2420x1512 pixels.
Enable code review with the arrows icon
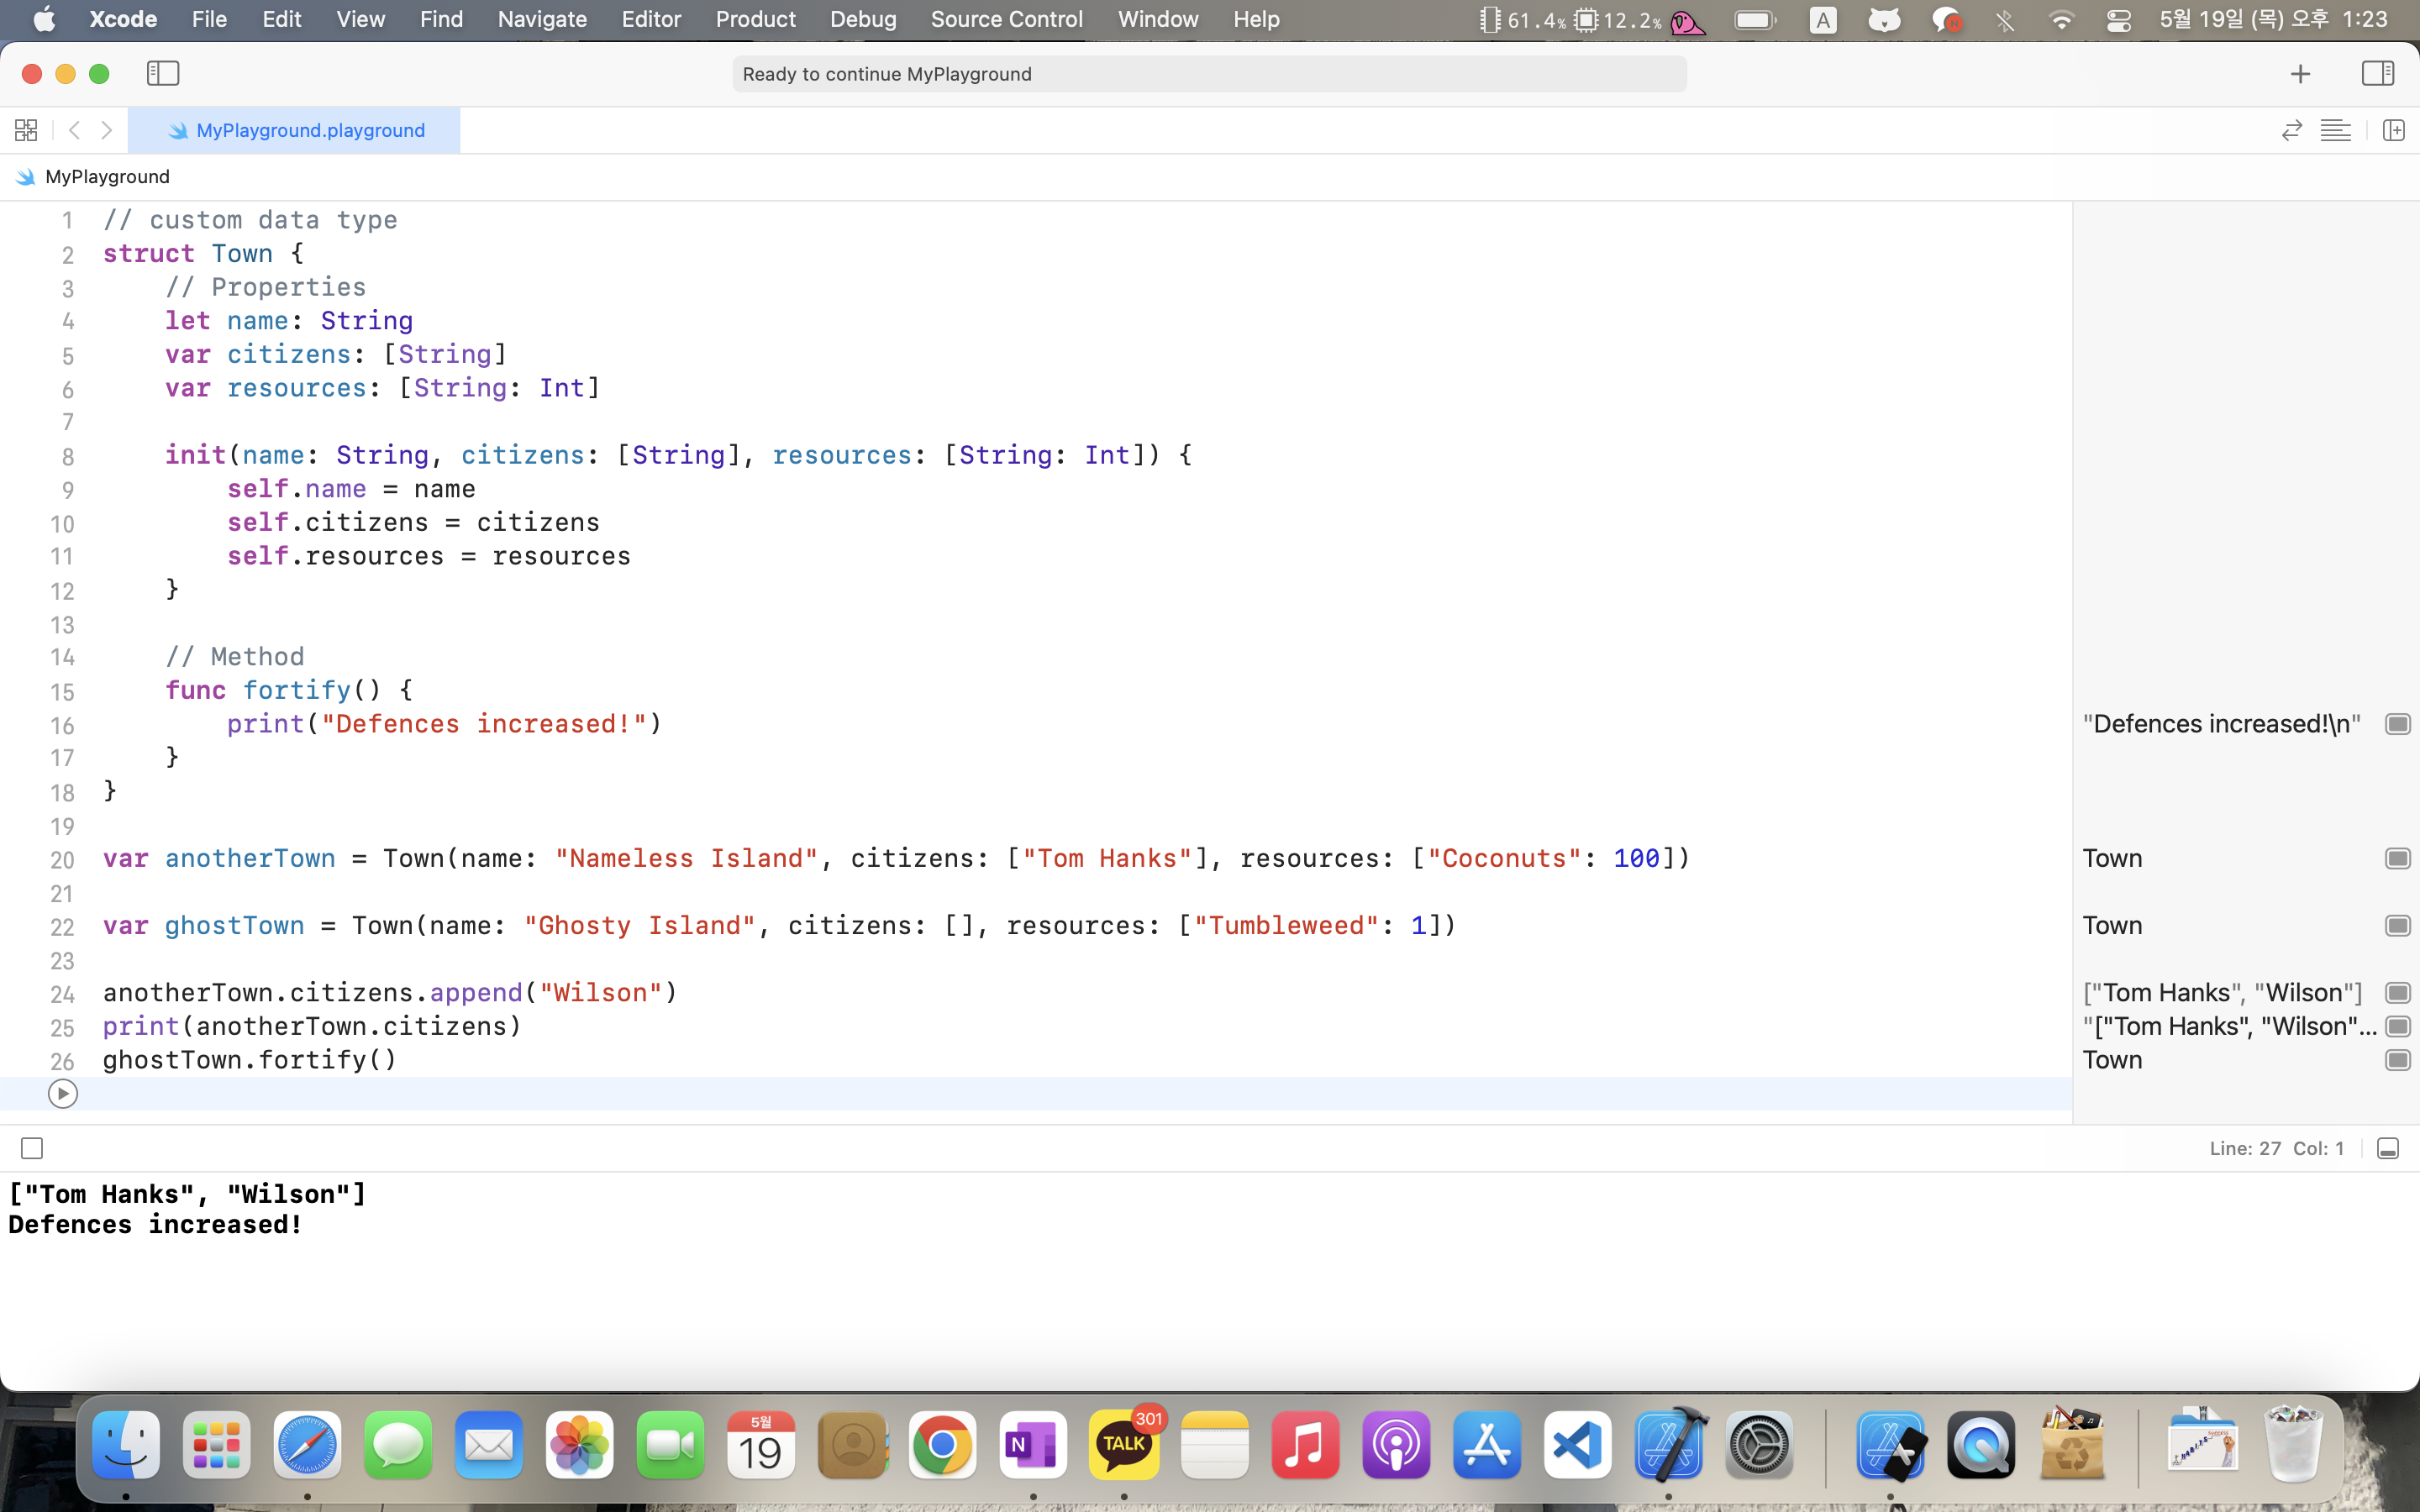[2291, 130]
